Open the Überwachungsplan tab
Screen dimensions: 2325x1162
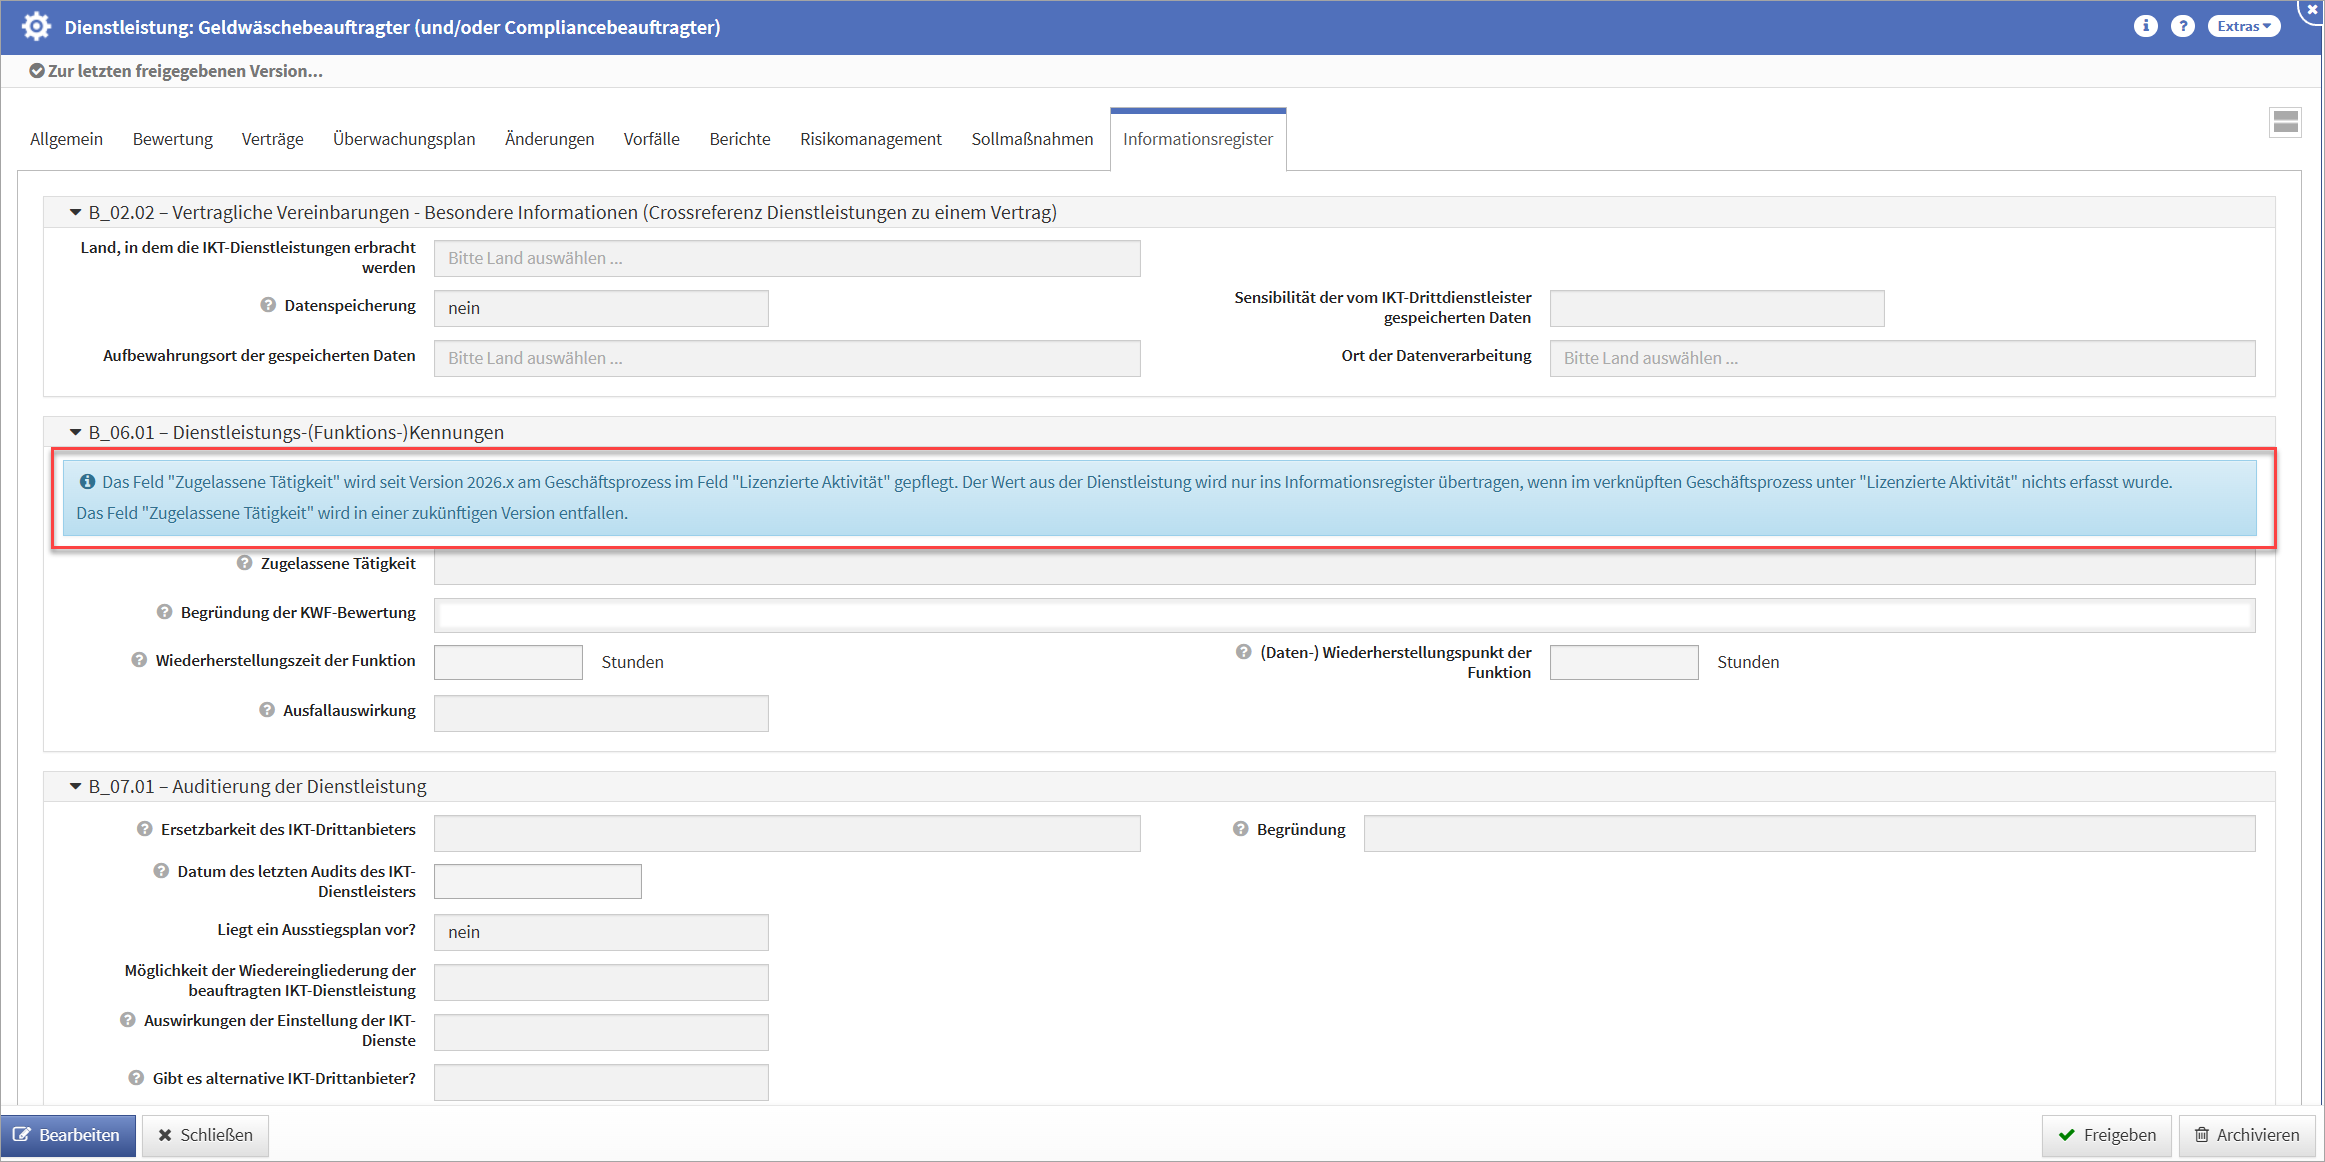[x=404, y=139]
